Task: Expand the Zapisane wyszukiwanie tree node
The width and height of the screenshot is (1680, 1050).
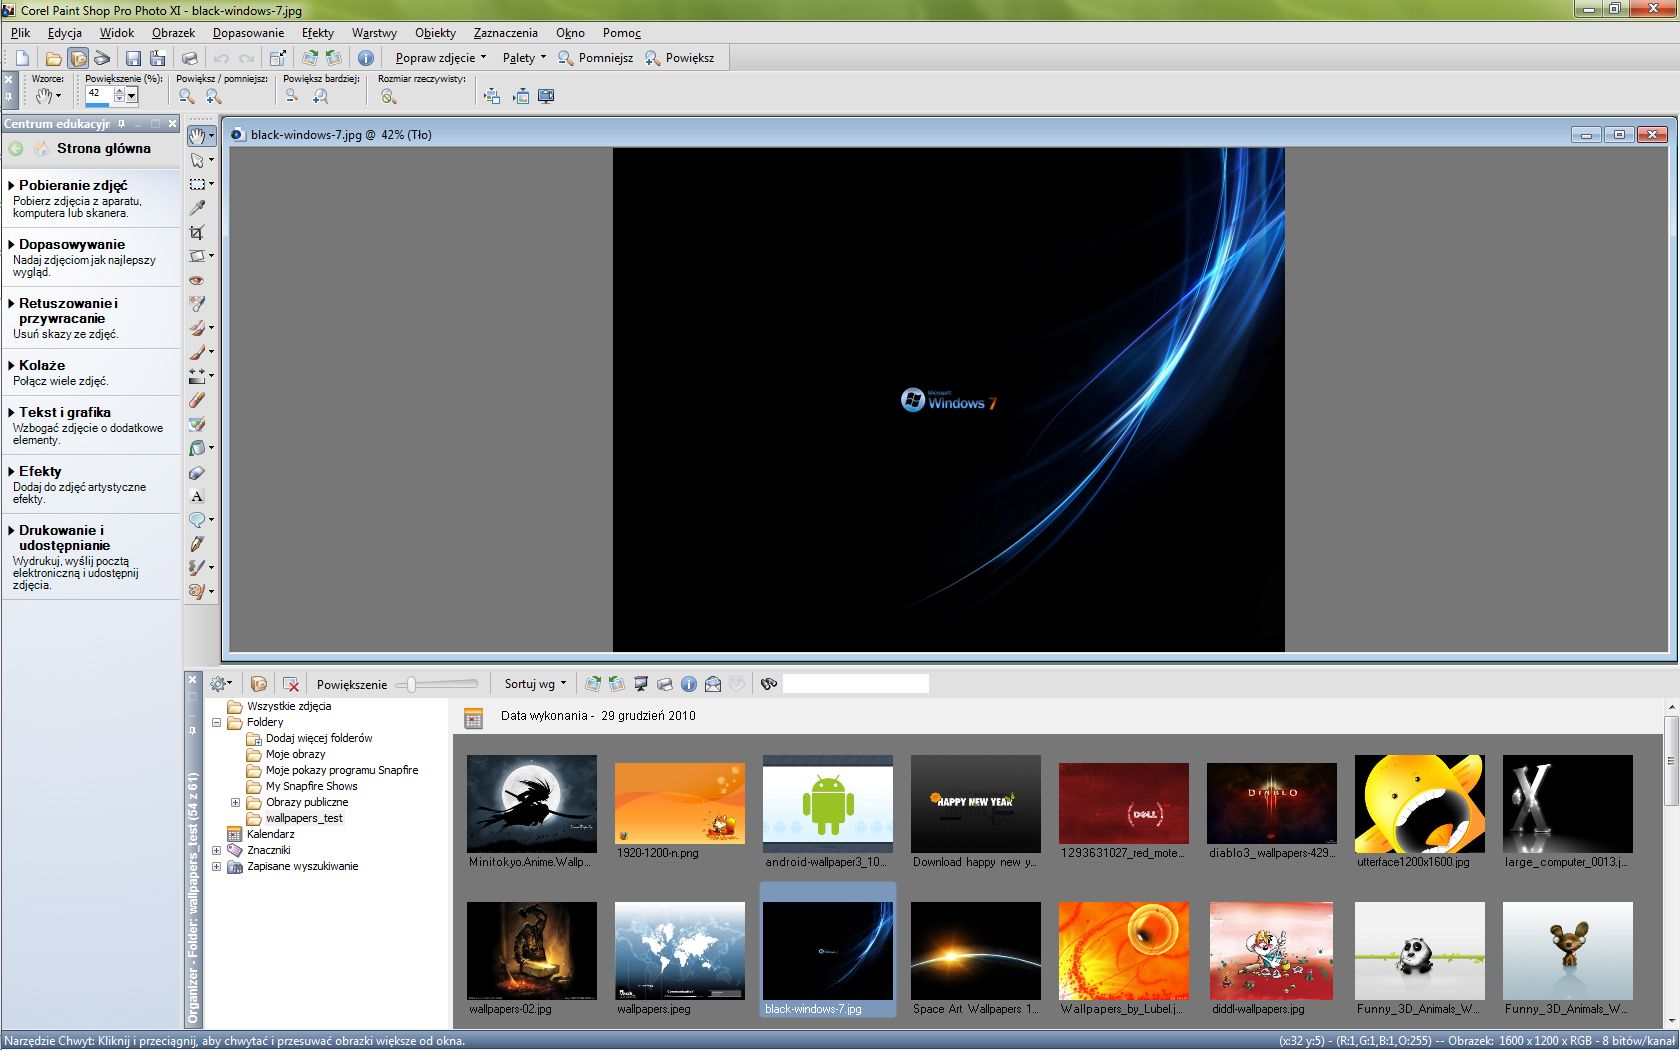Action: pyautogui.click(x=217, y=866)
